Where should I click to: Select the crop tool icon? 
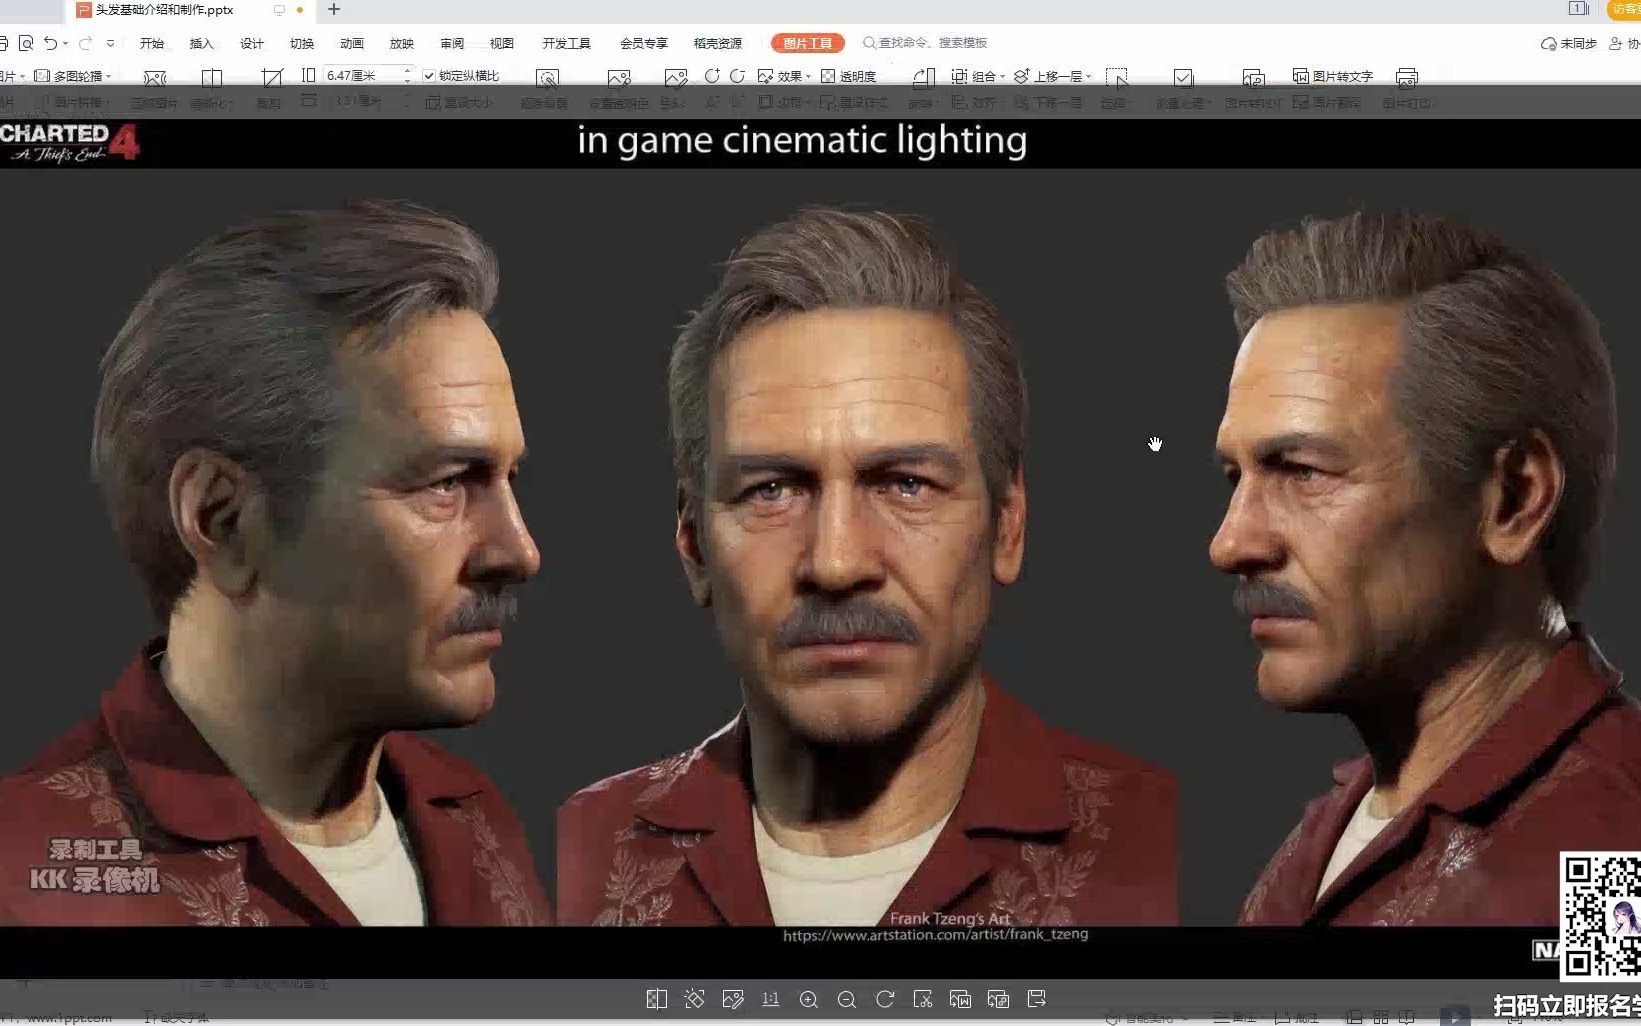[x=272, y=77]
